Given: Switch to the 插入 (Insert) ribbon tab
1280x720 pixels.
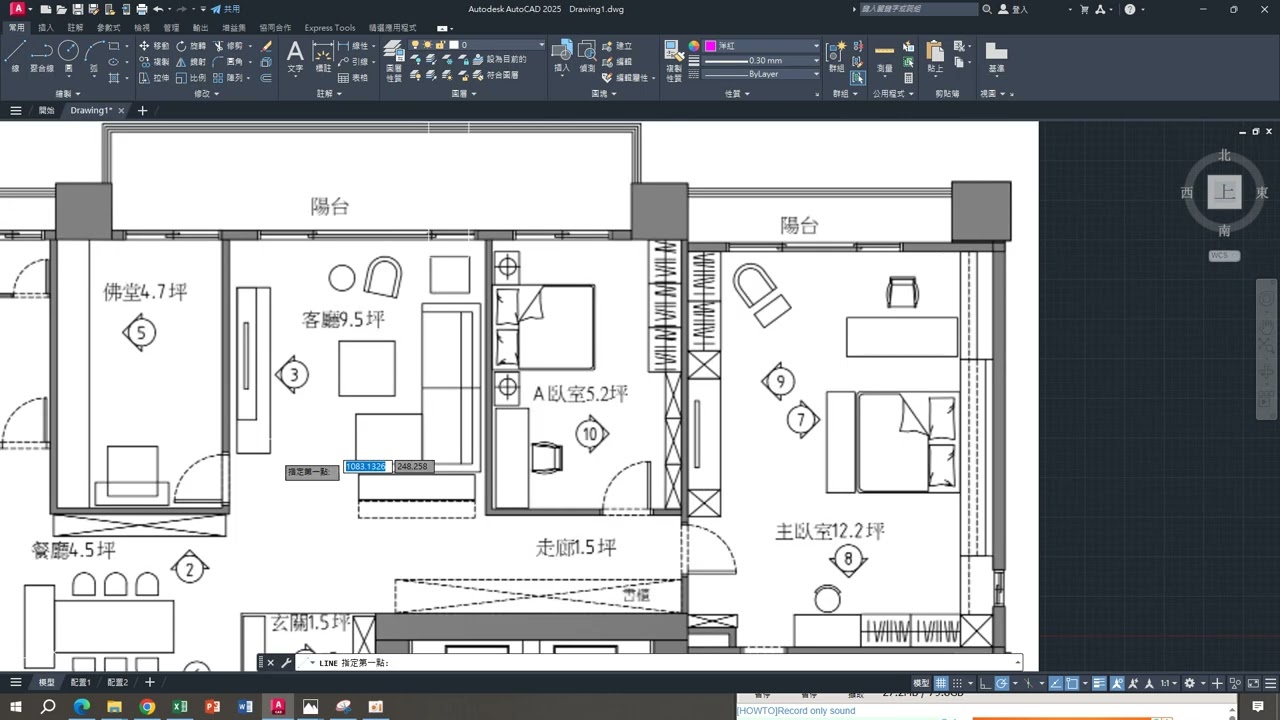Looking at the screenshot, I should point(46,28).
